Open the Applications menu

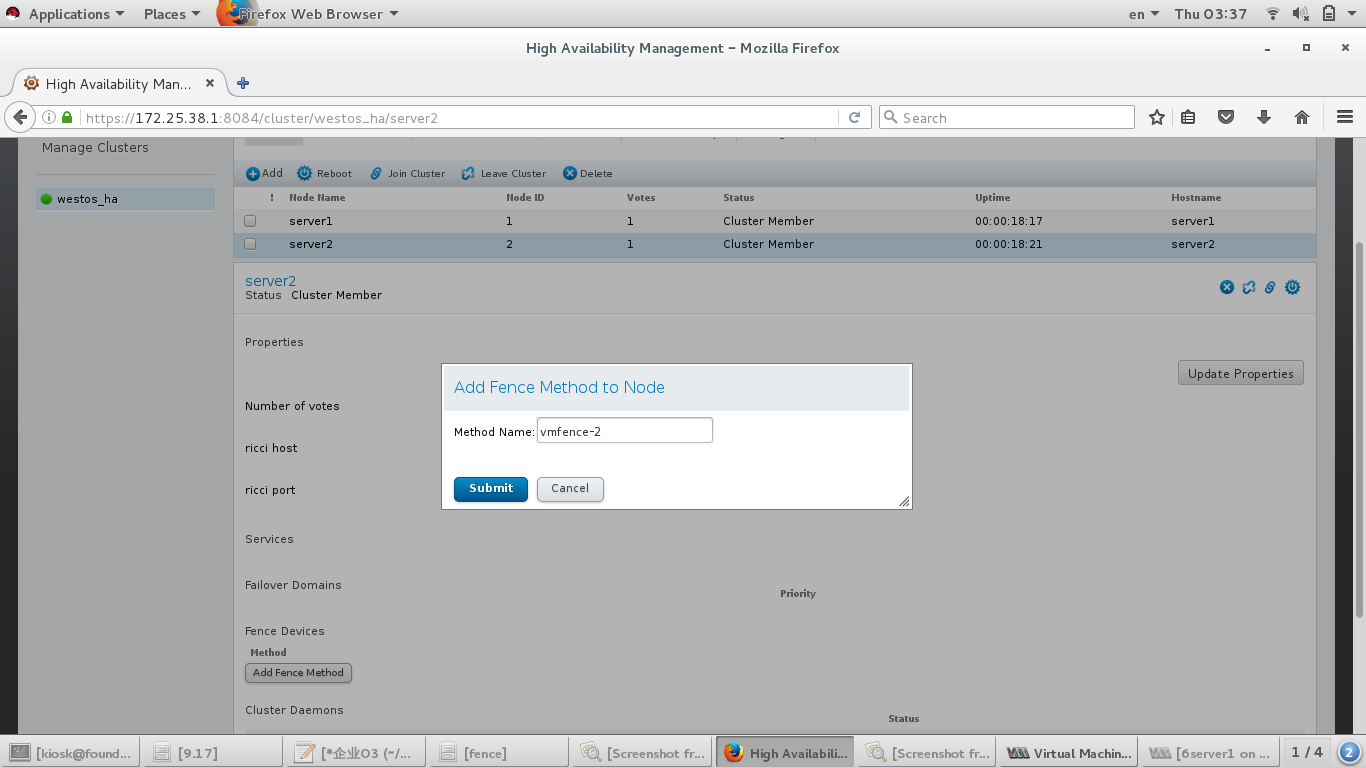(76, 14)
